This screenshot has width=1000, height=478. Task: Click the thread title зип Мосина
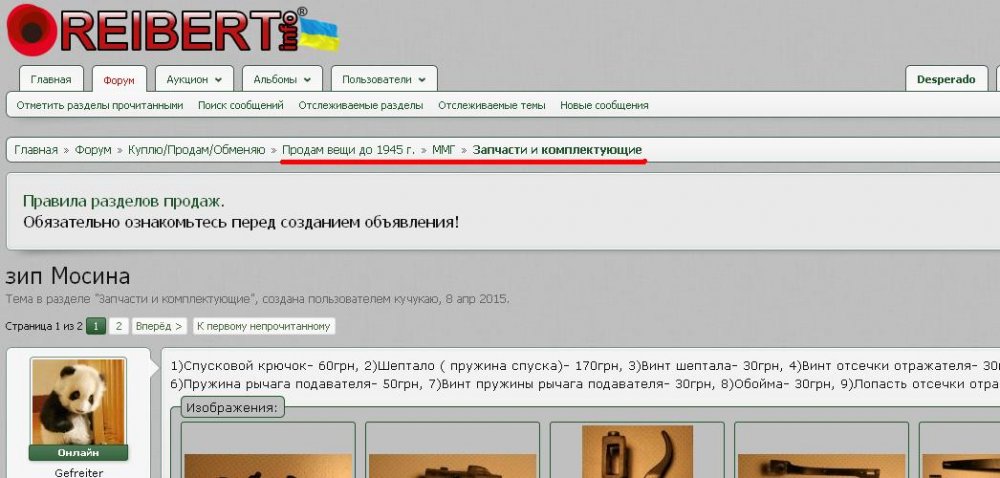(x=68, y=277)
